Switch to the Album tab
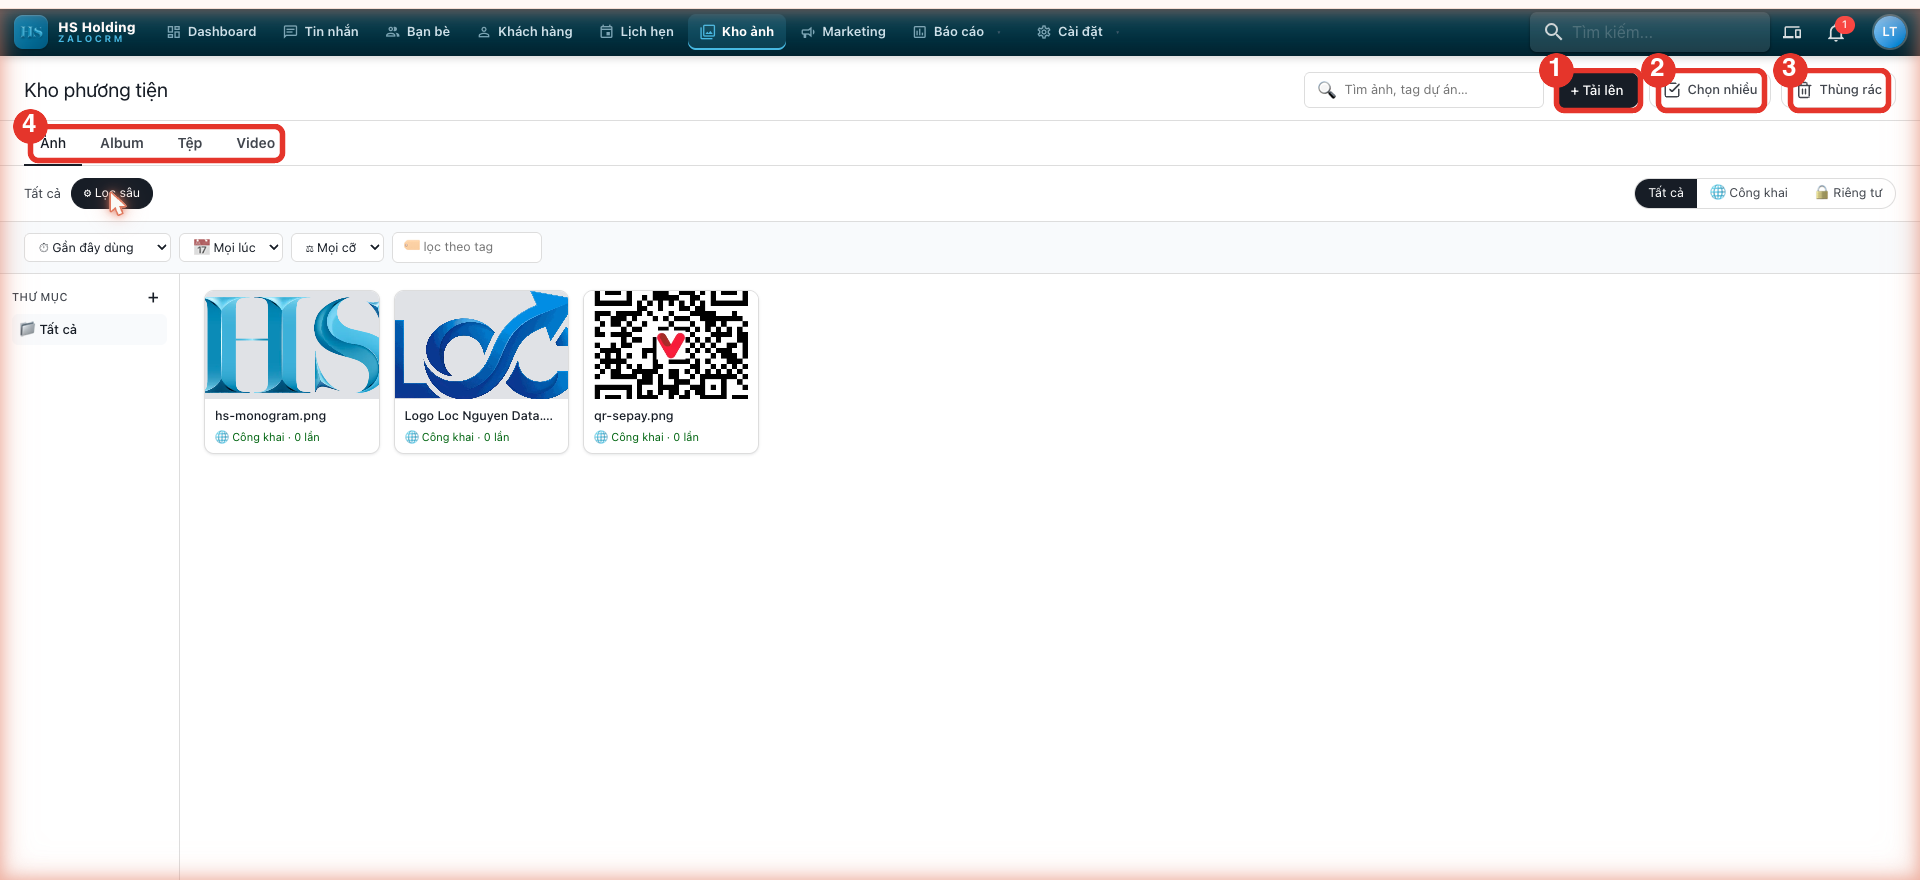The image size is (1920, 880). 122,143
